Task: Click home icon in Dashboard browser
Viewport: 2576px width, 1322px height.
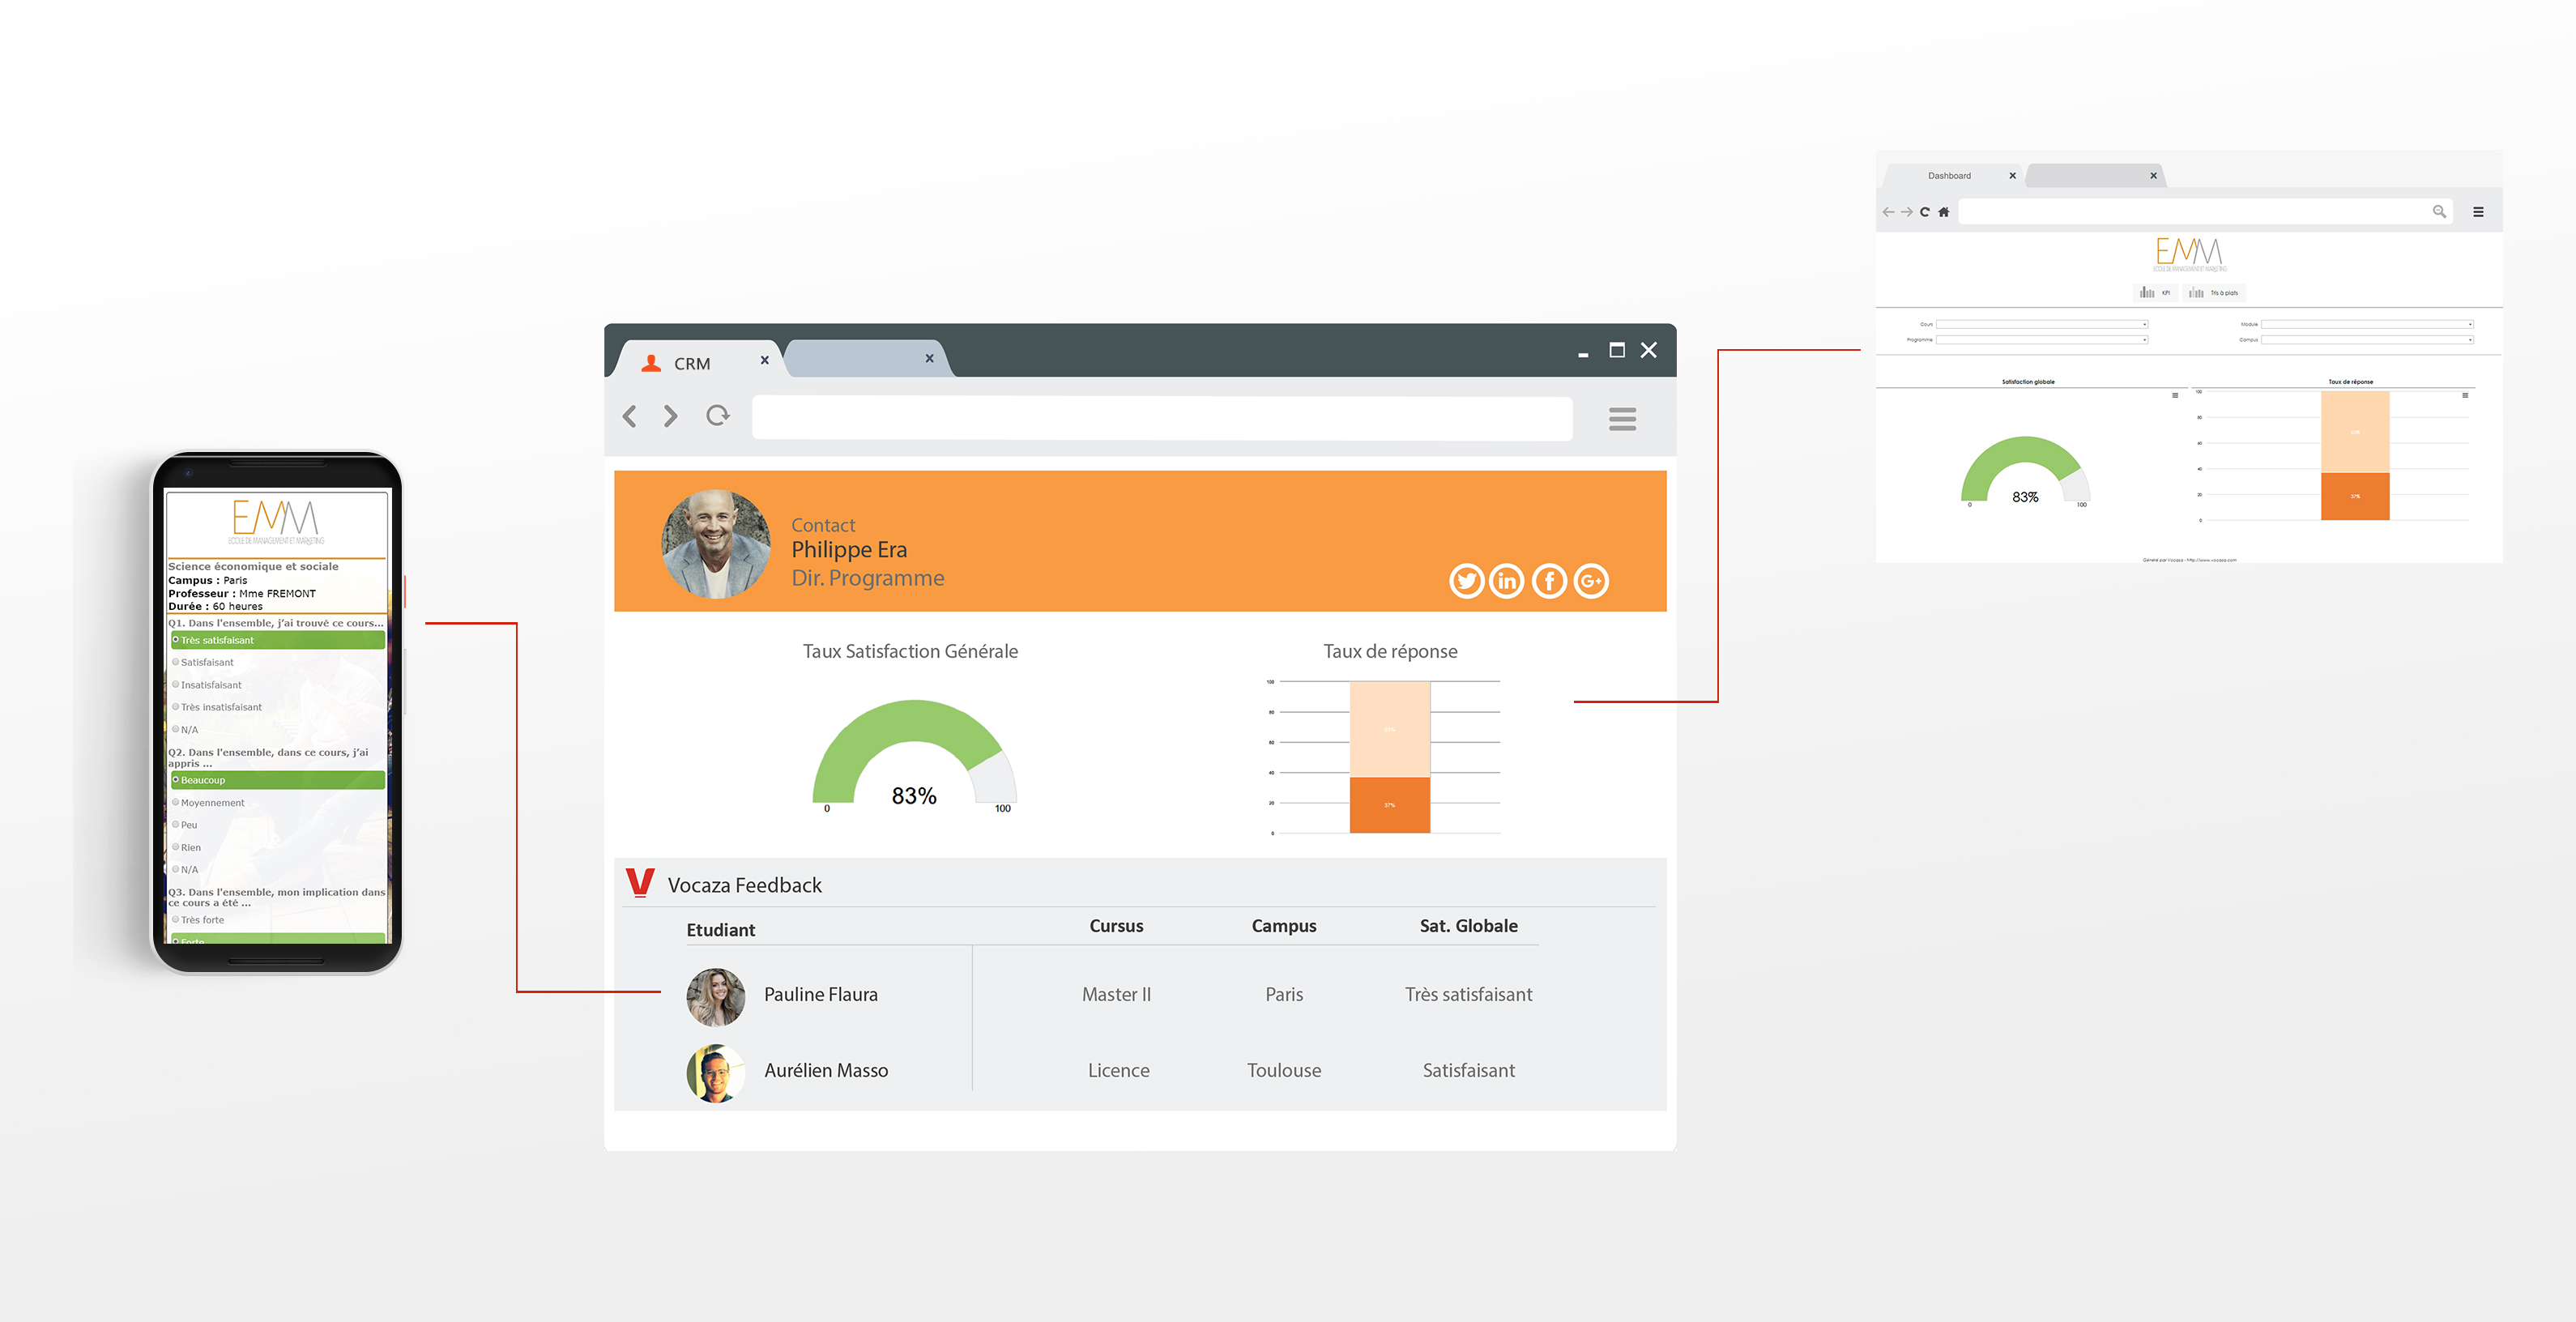Action: (x=1943, y=212)
